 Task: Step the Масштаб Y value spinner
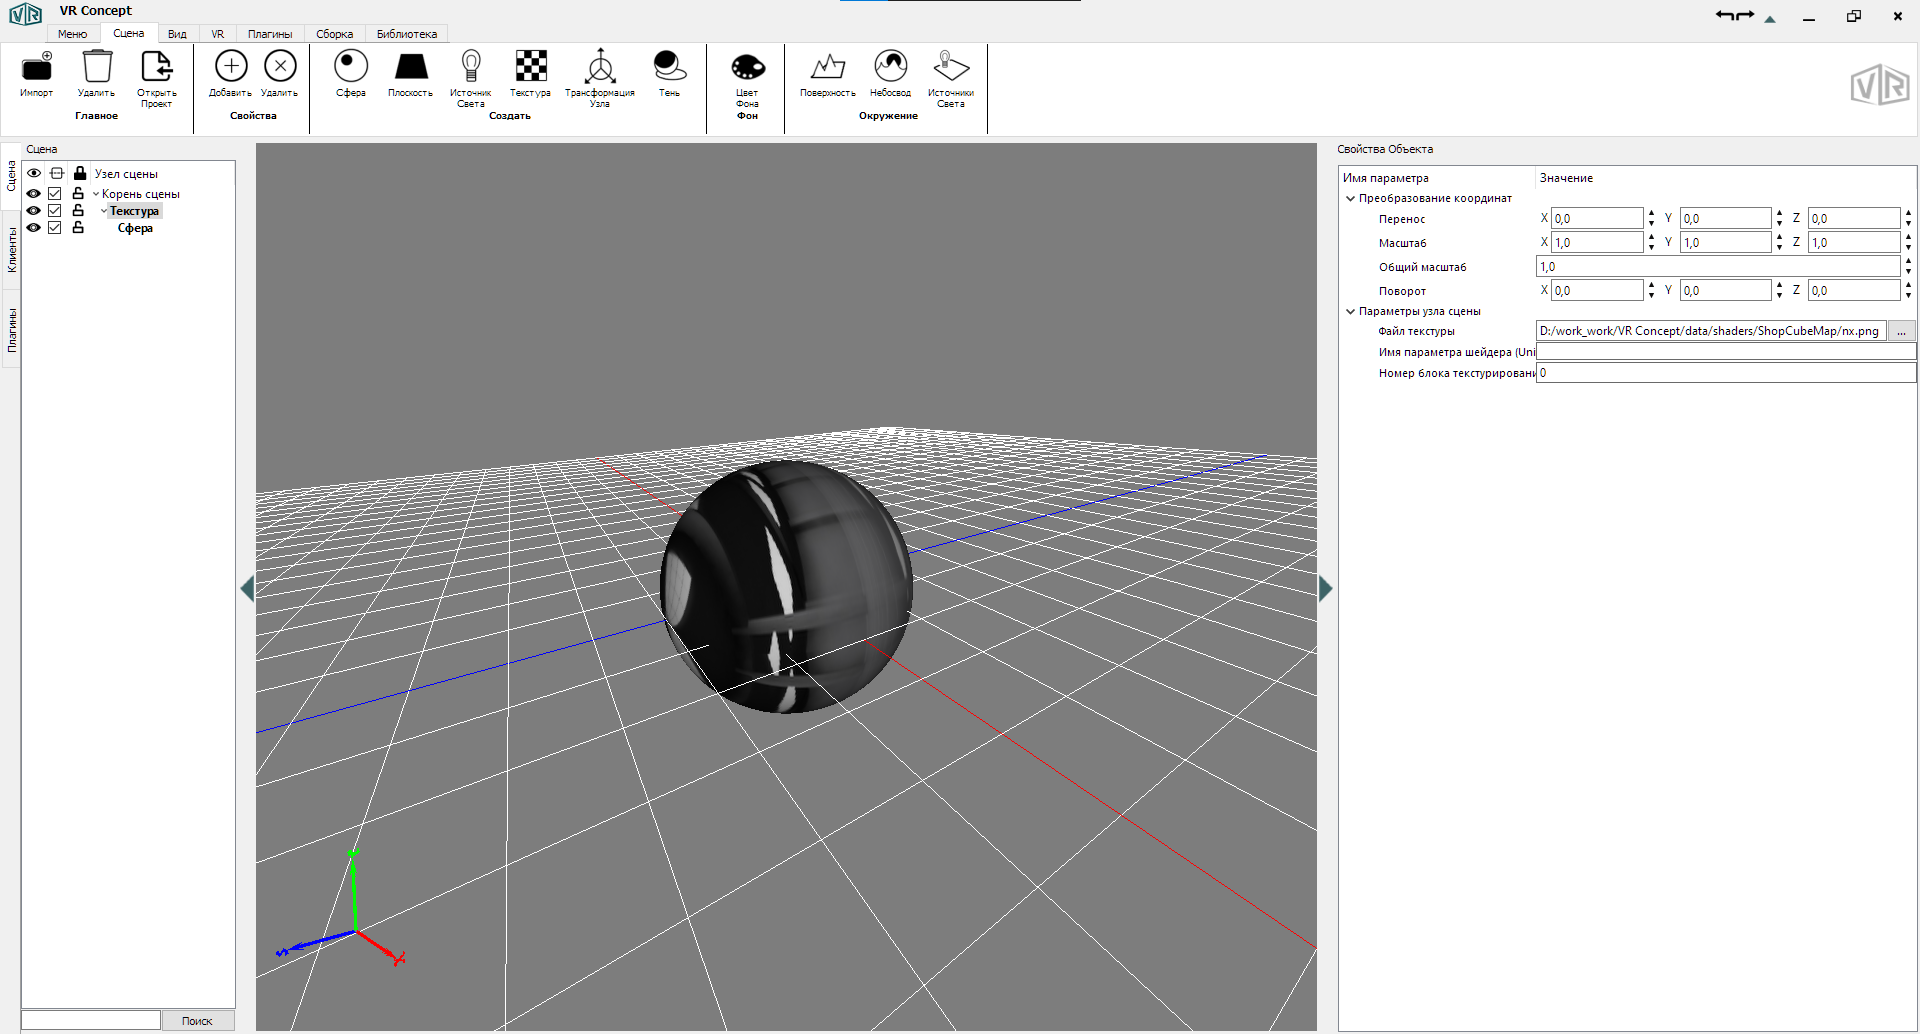pyautogui.click(x=1779, y=242)
